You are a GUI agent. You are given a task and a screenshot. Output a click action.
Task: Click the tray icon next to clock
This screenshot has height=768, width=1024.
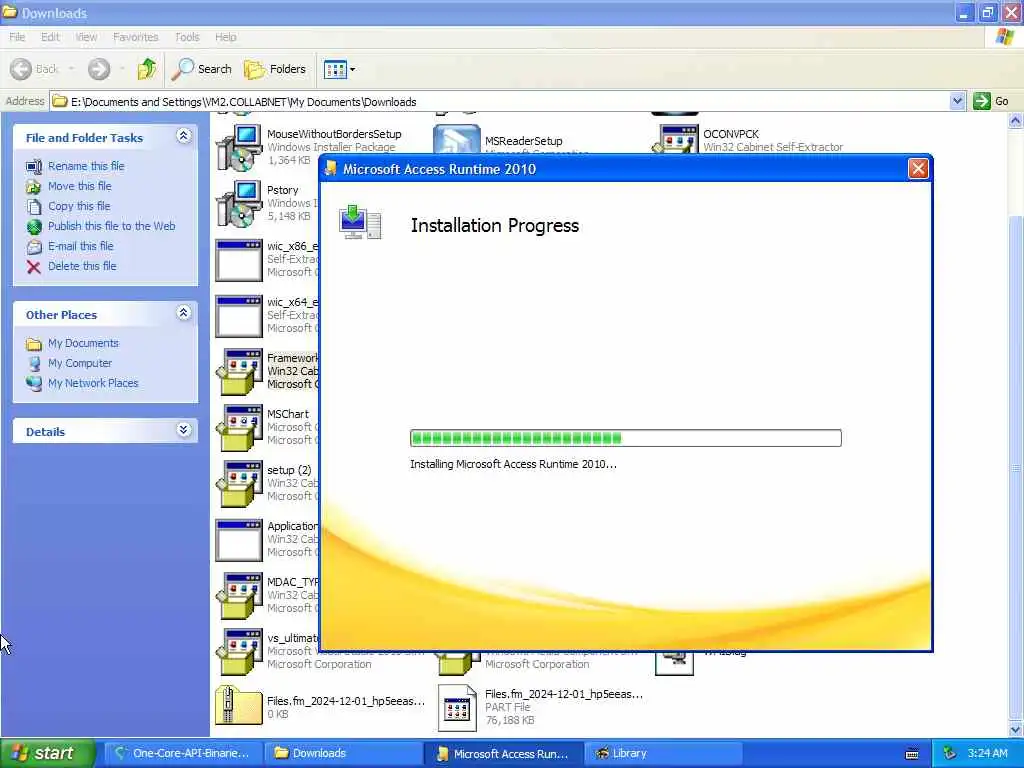pyautogui.click(x=950, y=753)
